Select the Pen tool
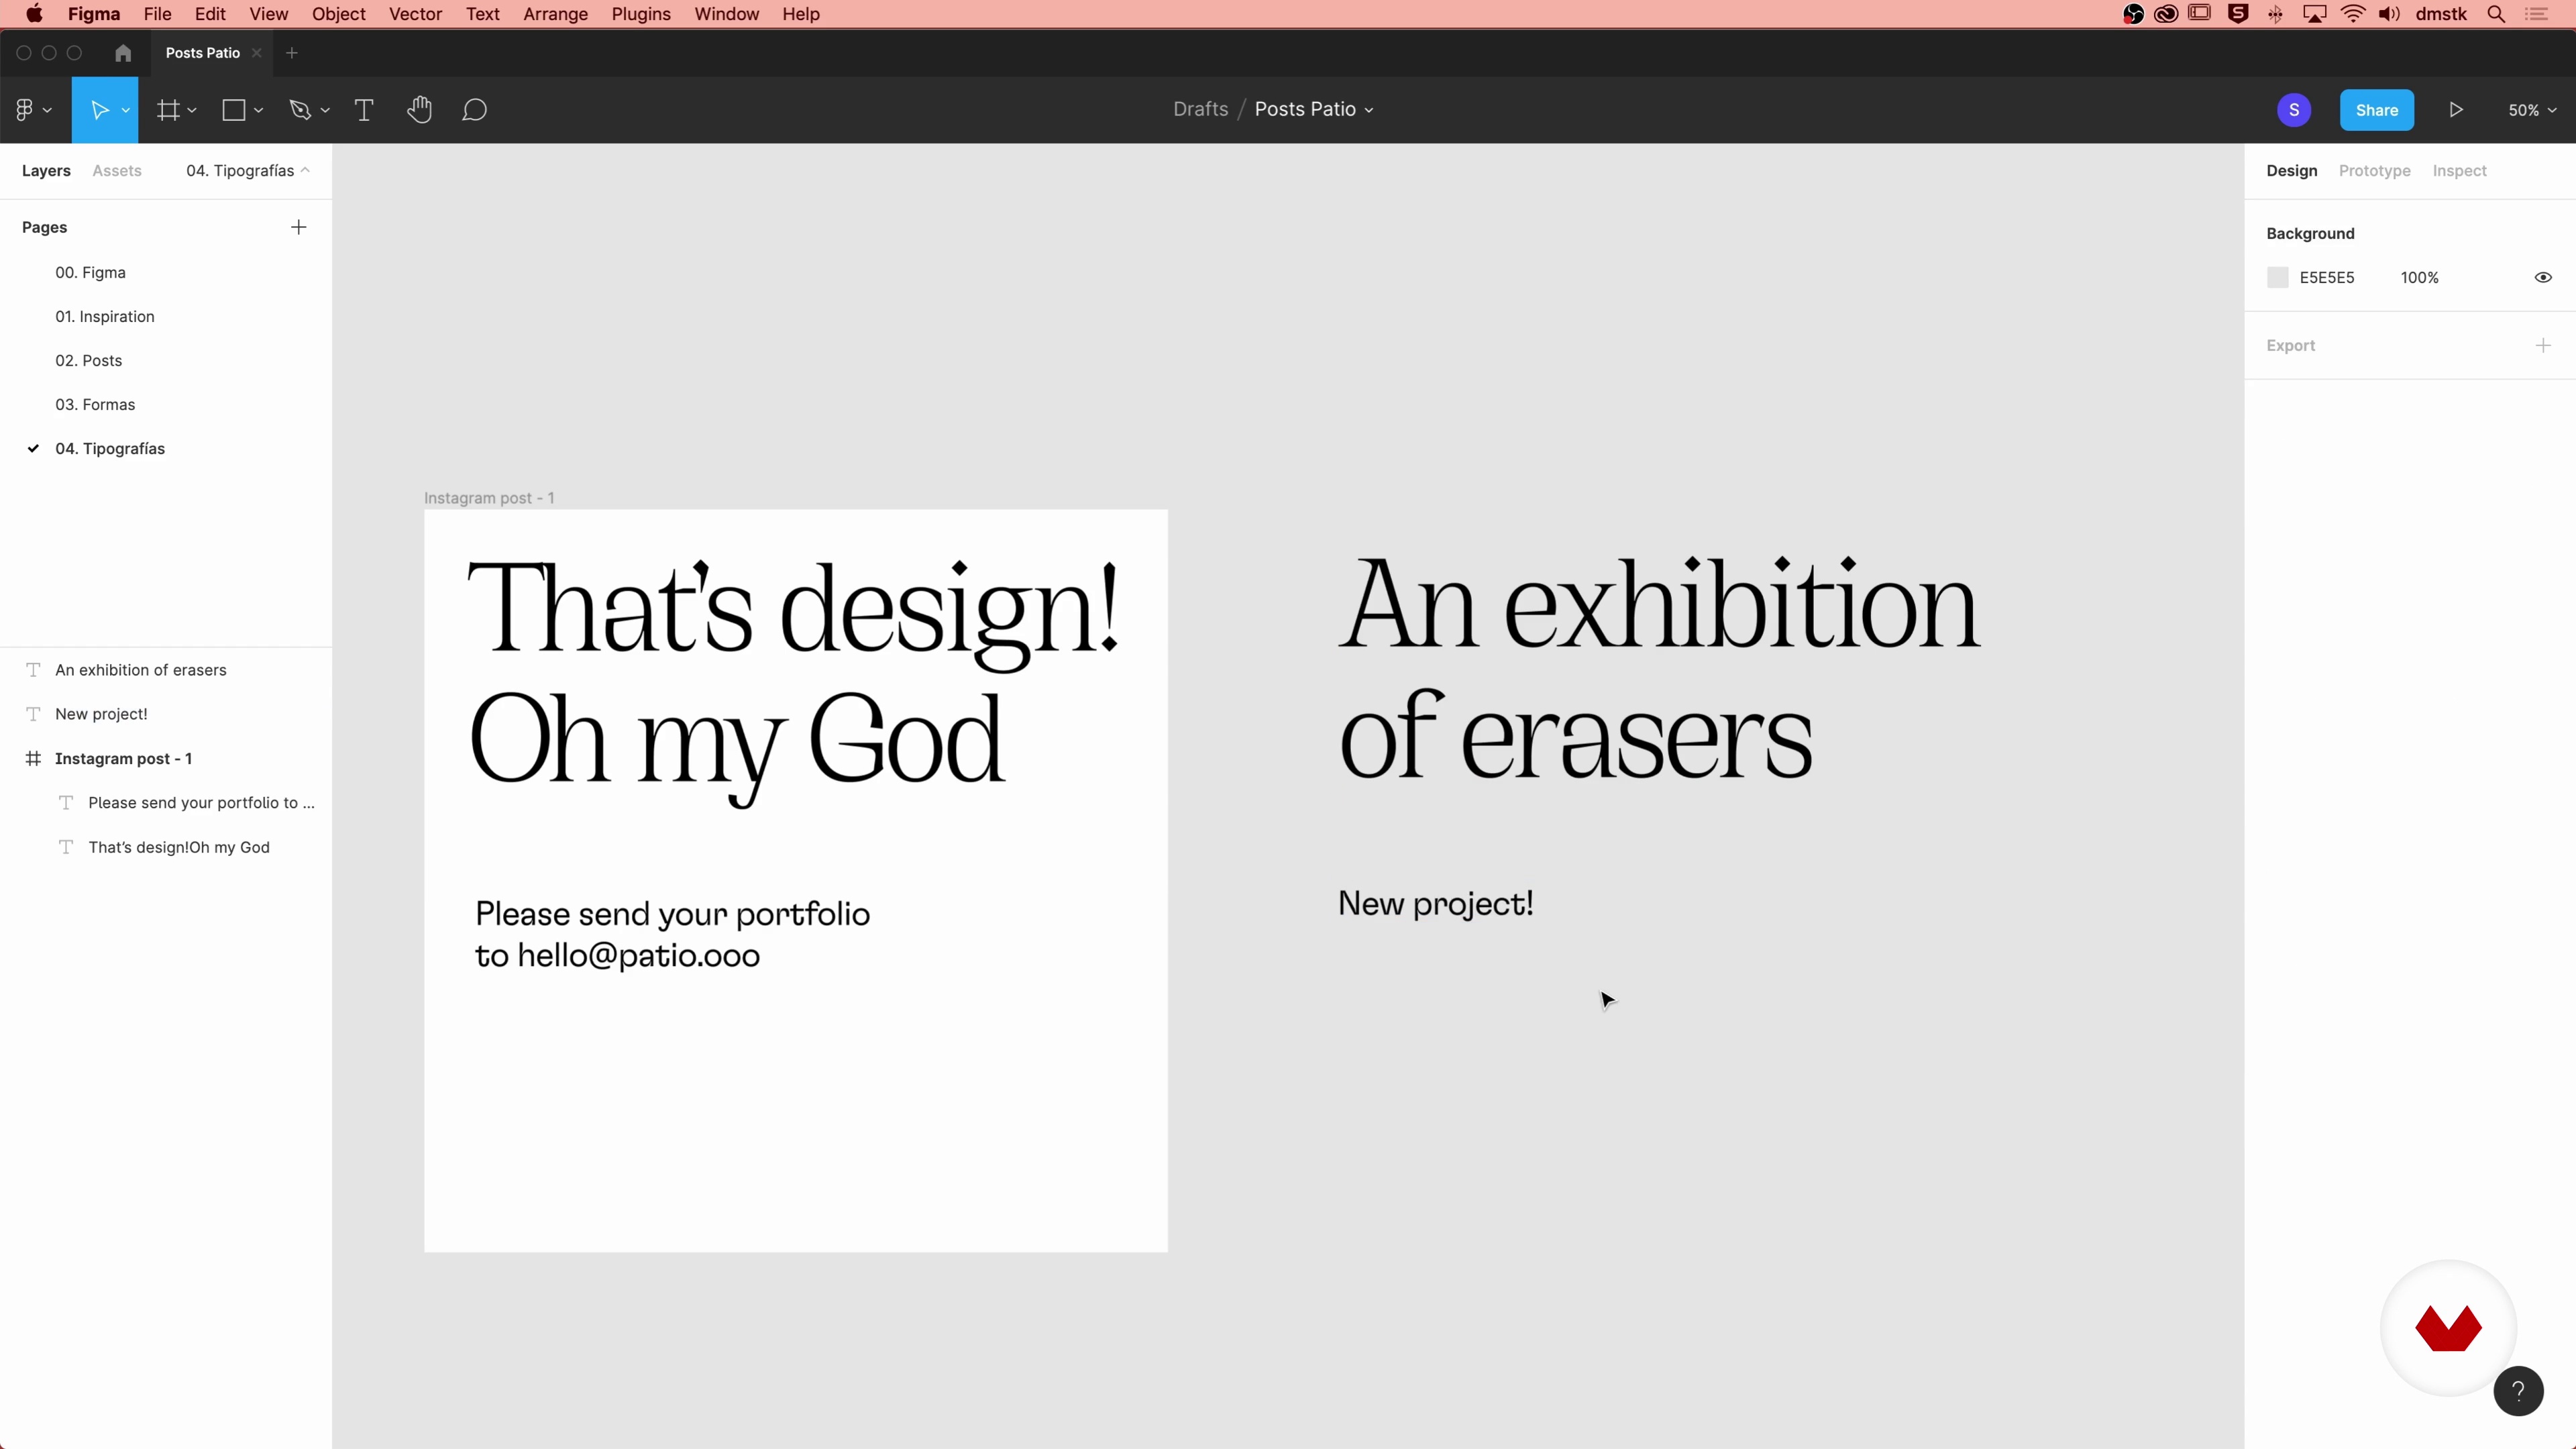2576x1449 pixels. [300, 110]
